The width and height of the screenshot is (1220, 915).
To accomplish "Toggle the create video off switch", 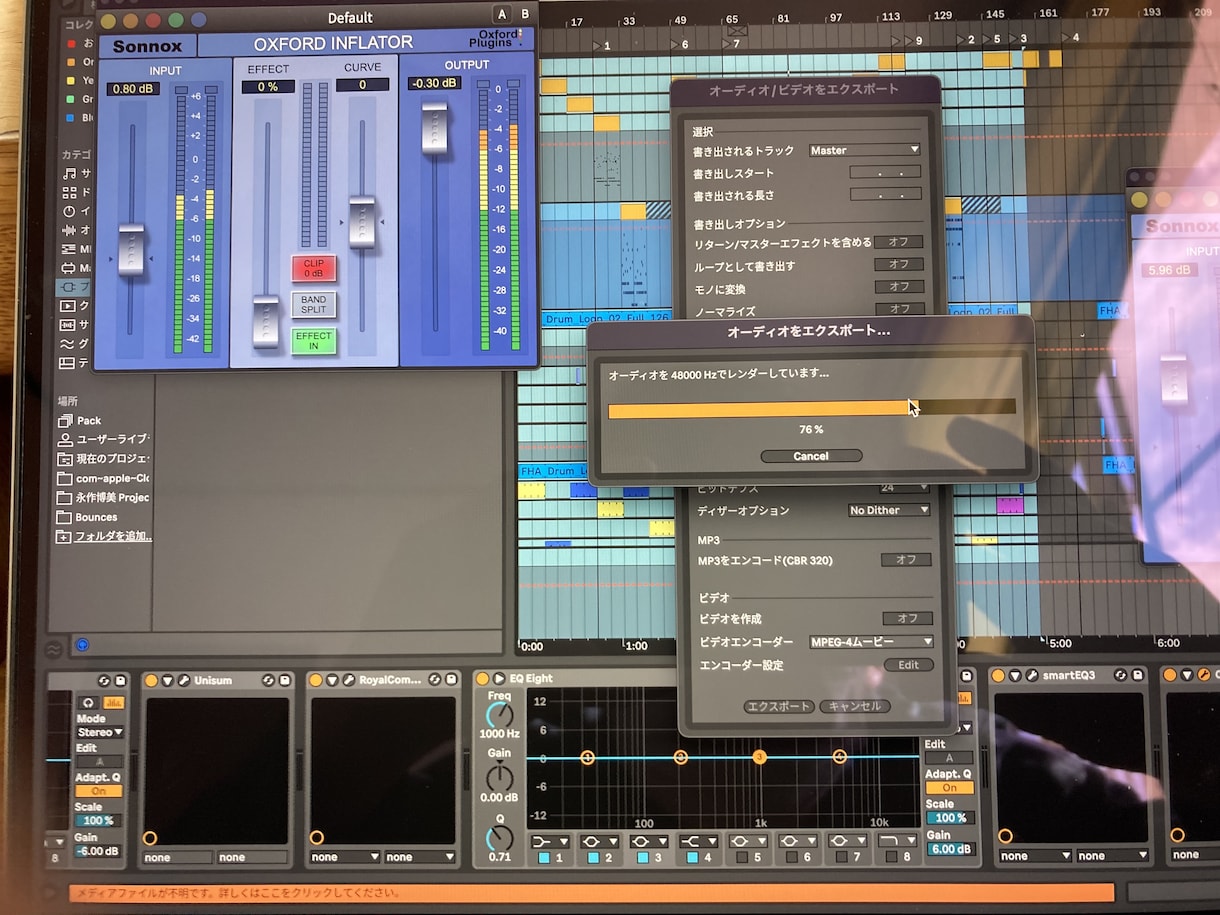I will [907, 619].
